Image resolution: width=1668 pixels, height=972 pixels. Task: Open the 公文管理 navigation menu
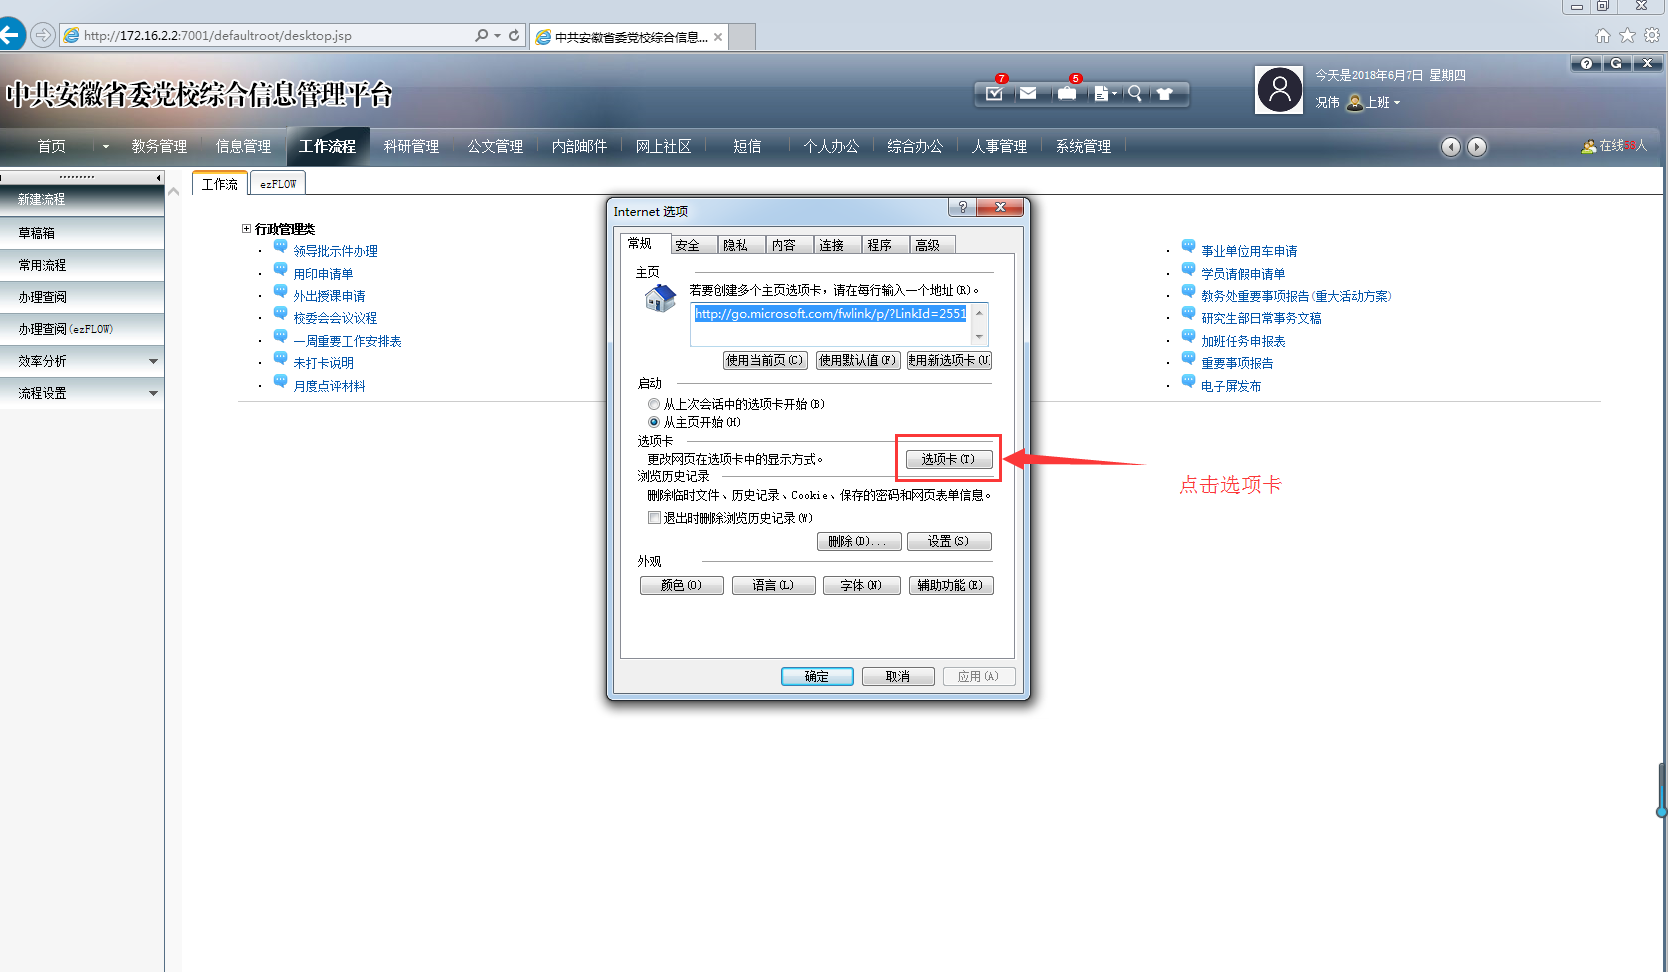pyautogui.click(x=495, y=146)
